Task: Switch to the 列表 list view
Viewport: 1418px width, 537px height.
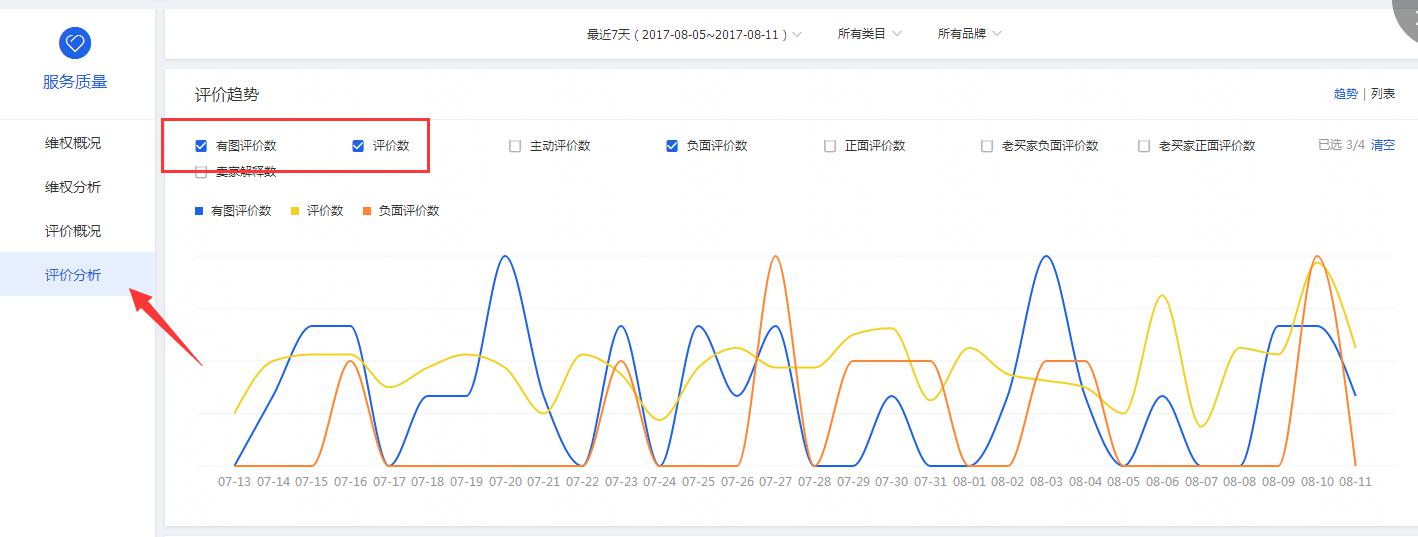Action: click(1383, 94)
